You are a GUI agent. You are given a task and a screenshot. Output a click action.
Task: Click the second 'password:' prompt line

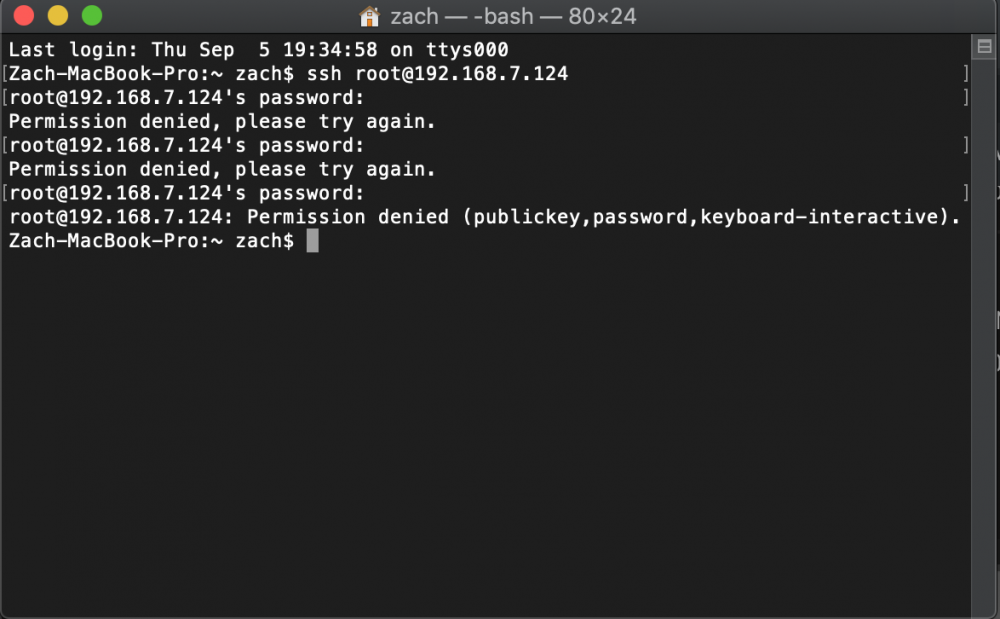click(x=186, y=145)
